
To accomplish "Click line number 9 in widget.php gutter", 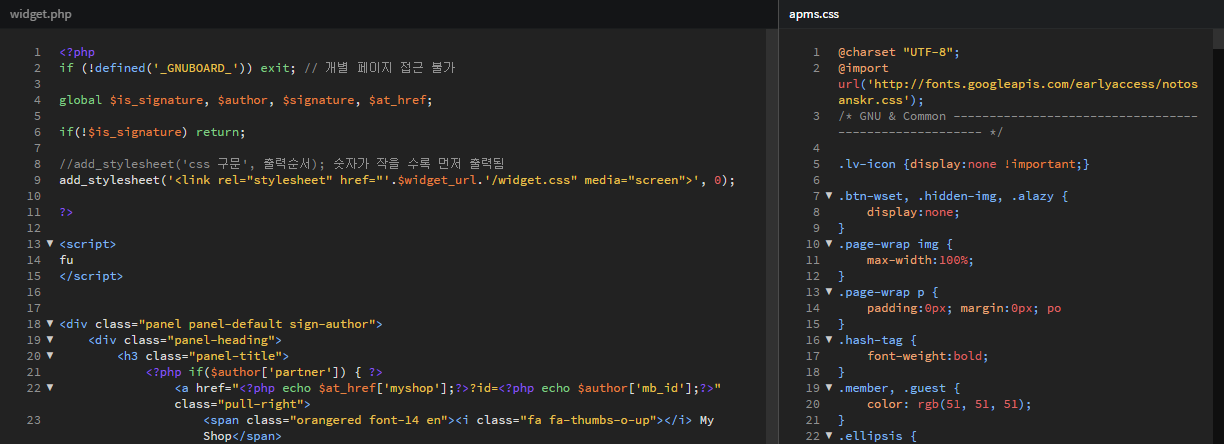I will click(36, 180).
